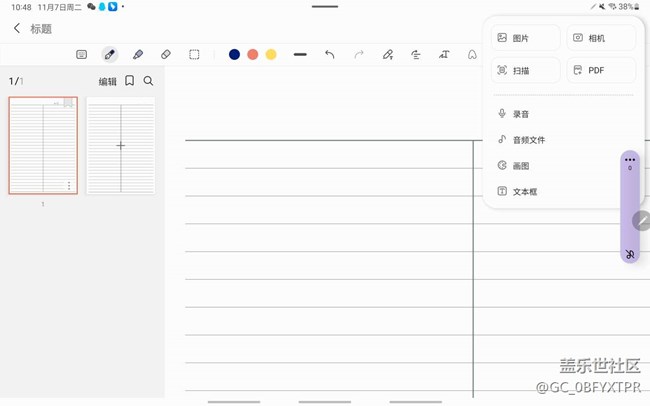Image resolution: width=650 pixels, height=406 pixels.
Task: Tap 编辑 to edit pages
Action: [x=107, y=82]
